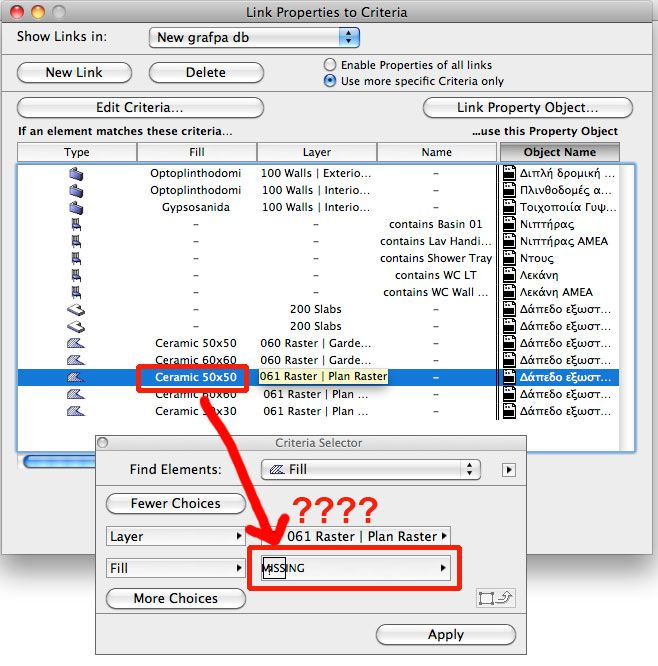Click fill icon in selected Ceramic 50x50 row
Image resolution: width=658 pixels, height=666 pixels.
point(76,377)
